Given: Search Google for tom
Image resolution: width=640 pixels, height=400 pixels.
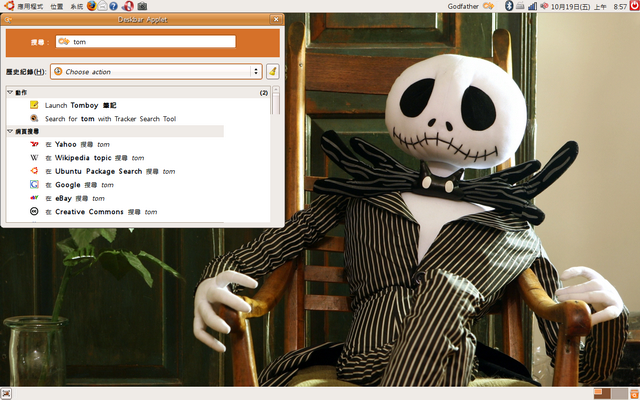Looking at the screenshot, I should tap(79, 185).
